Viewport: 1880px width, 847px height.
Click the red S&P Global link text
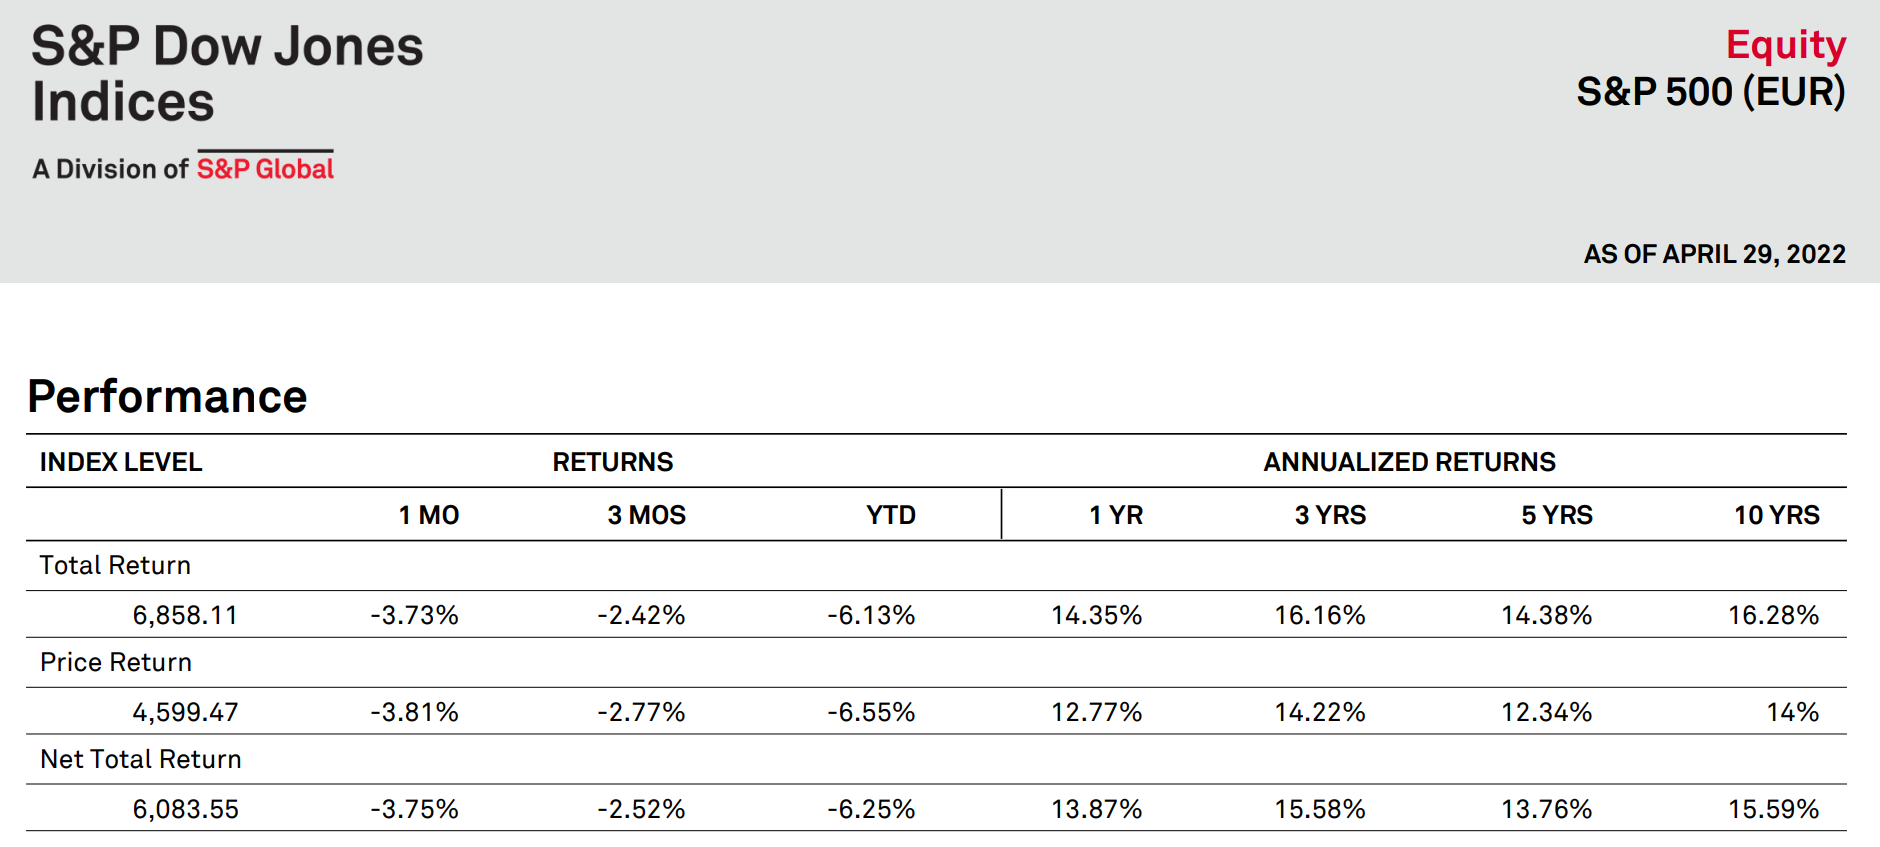[x=265, y=169]
